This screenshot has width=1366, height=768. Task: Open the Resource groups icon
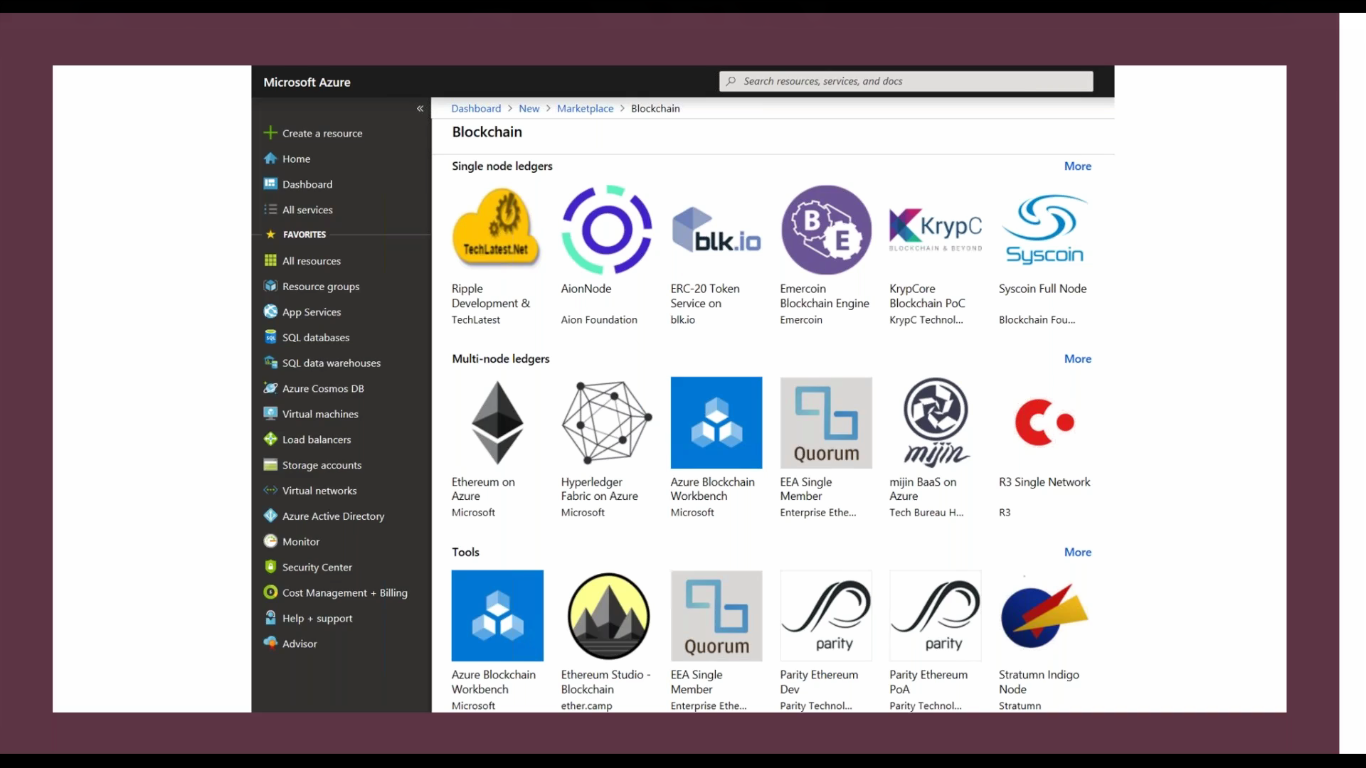tap(270, 286)
